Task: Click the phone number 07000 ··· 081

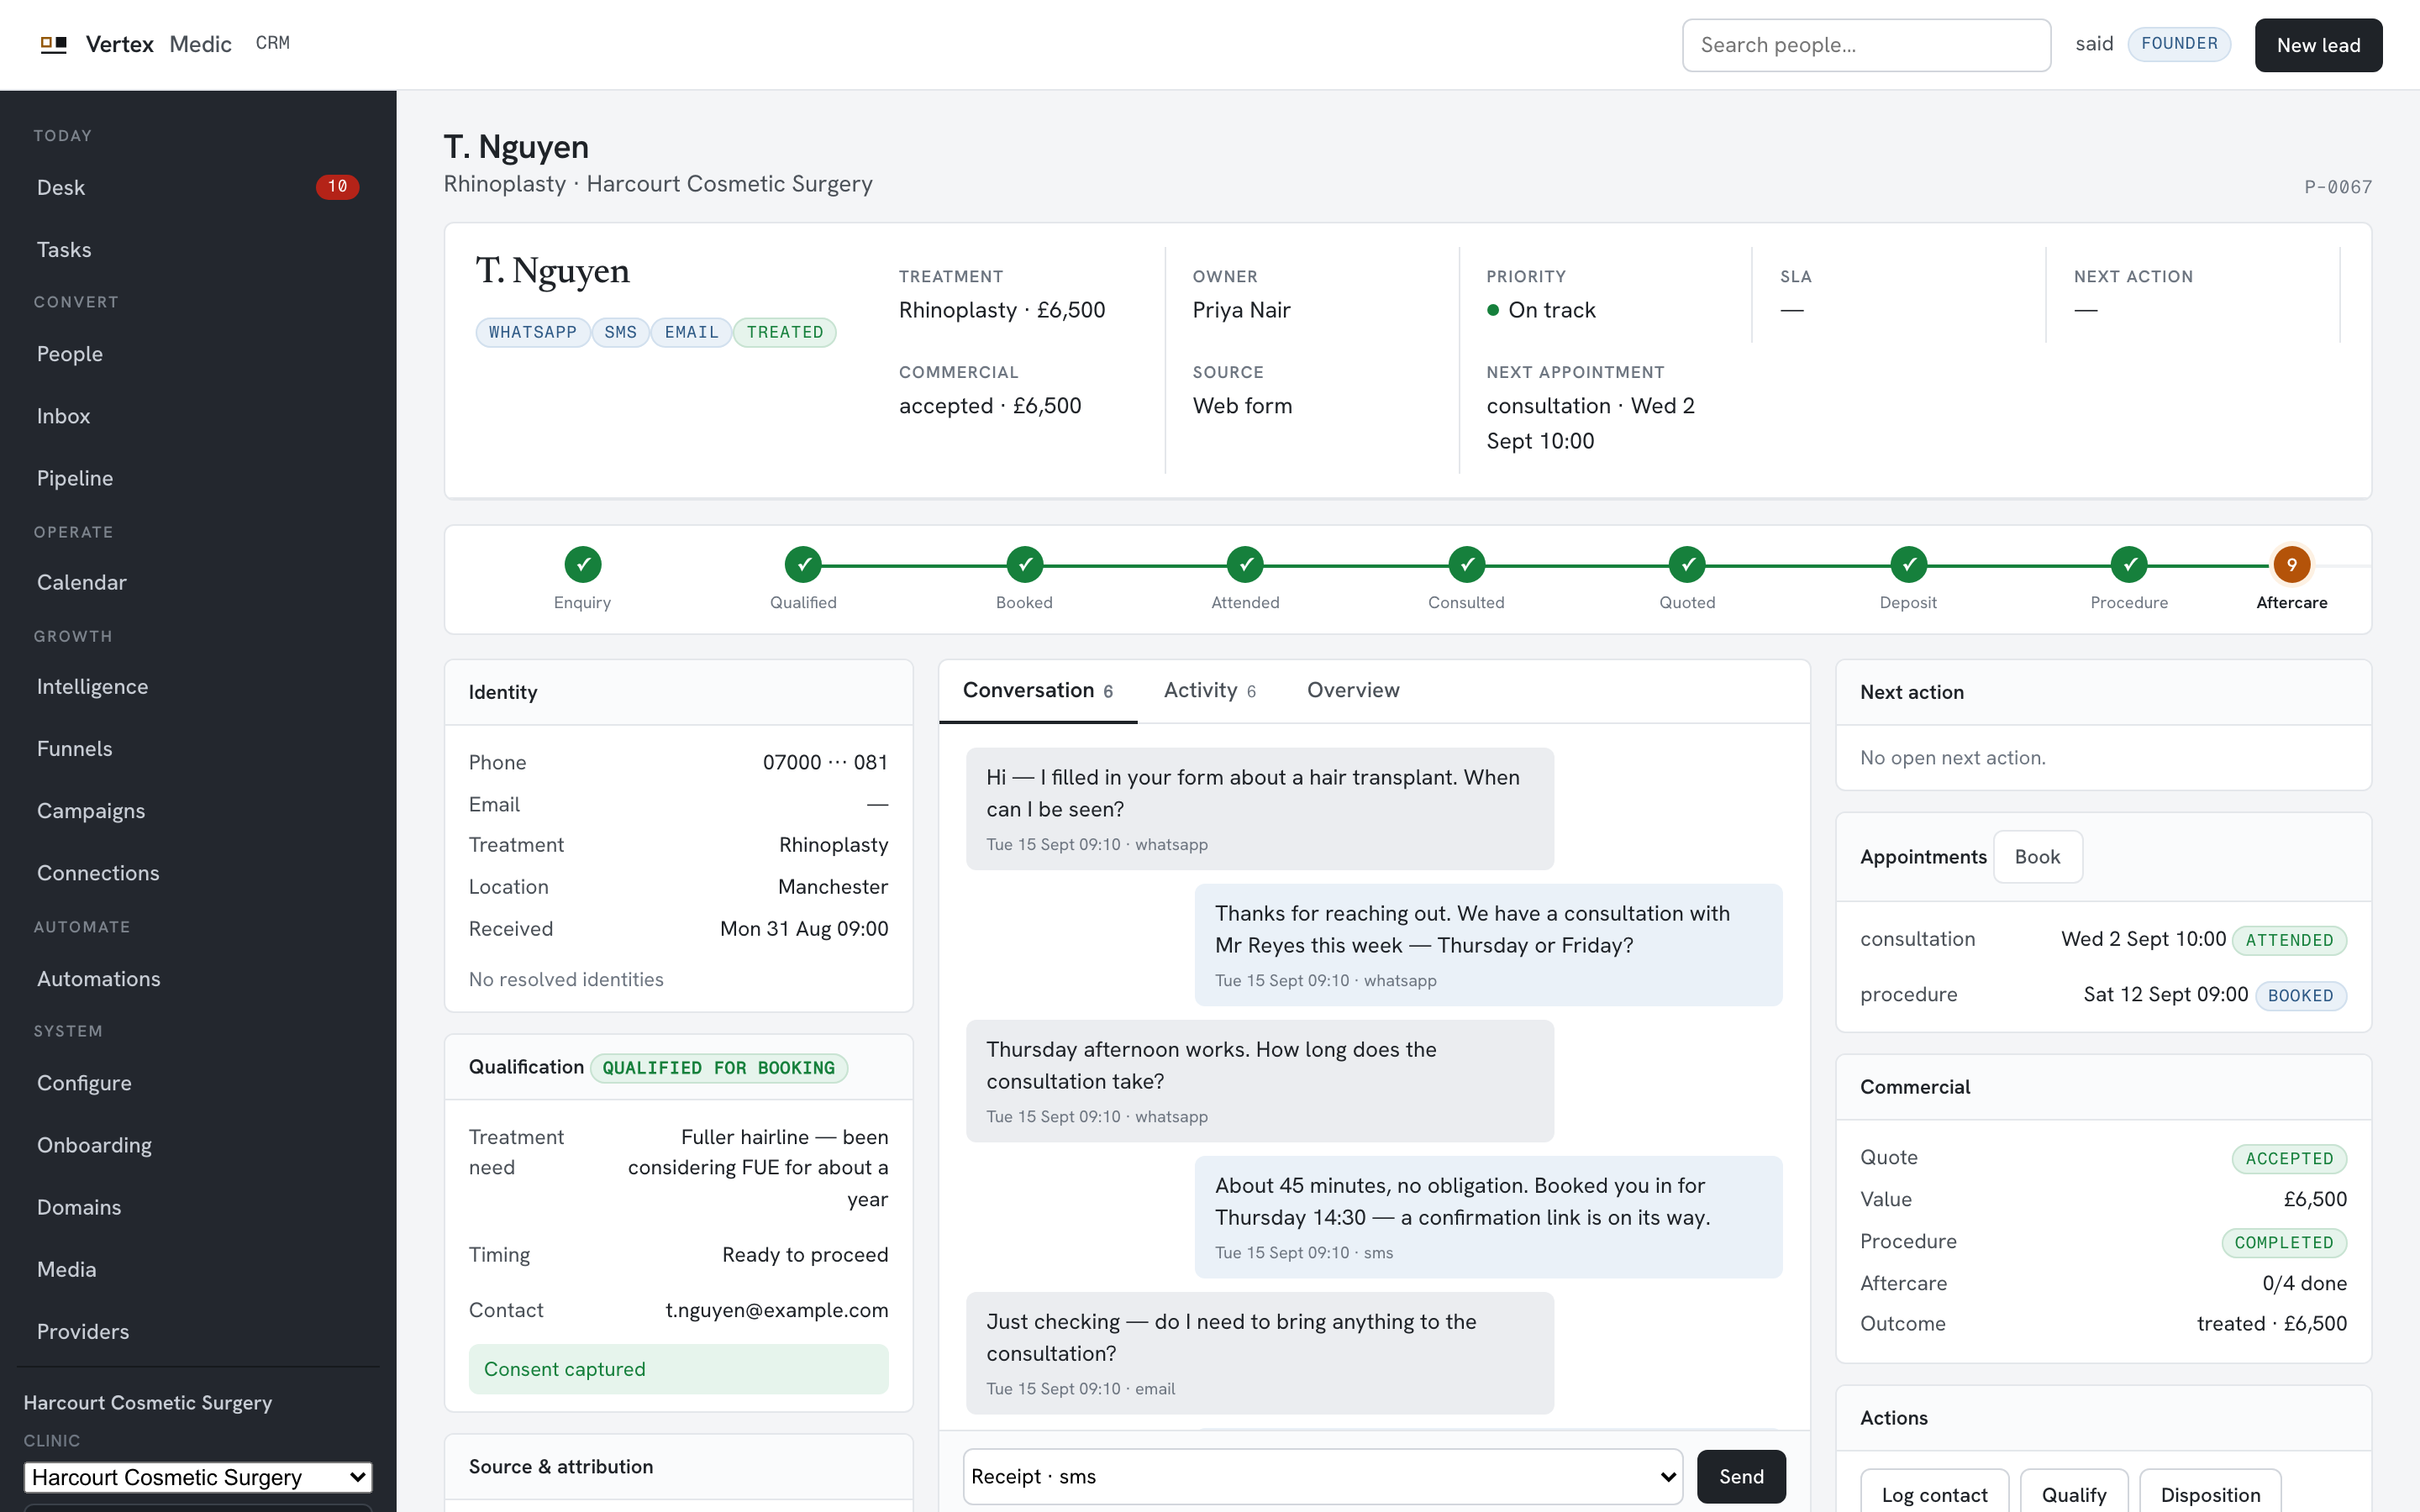Action: click(825, 762)
